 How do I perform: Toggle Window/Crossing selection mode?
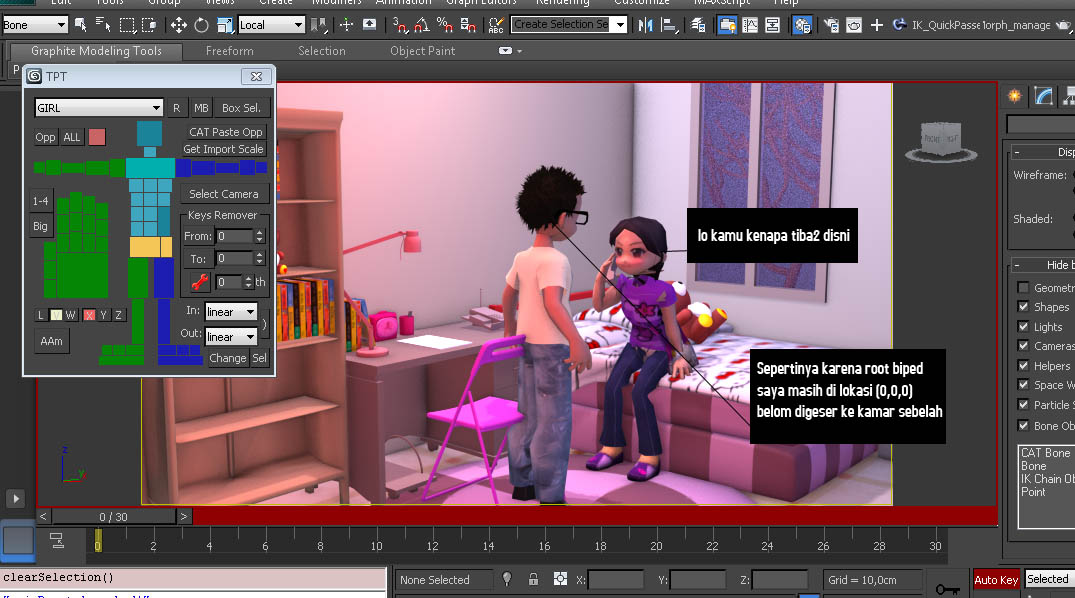coord(149,25)
